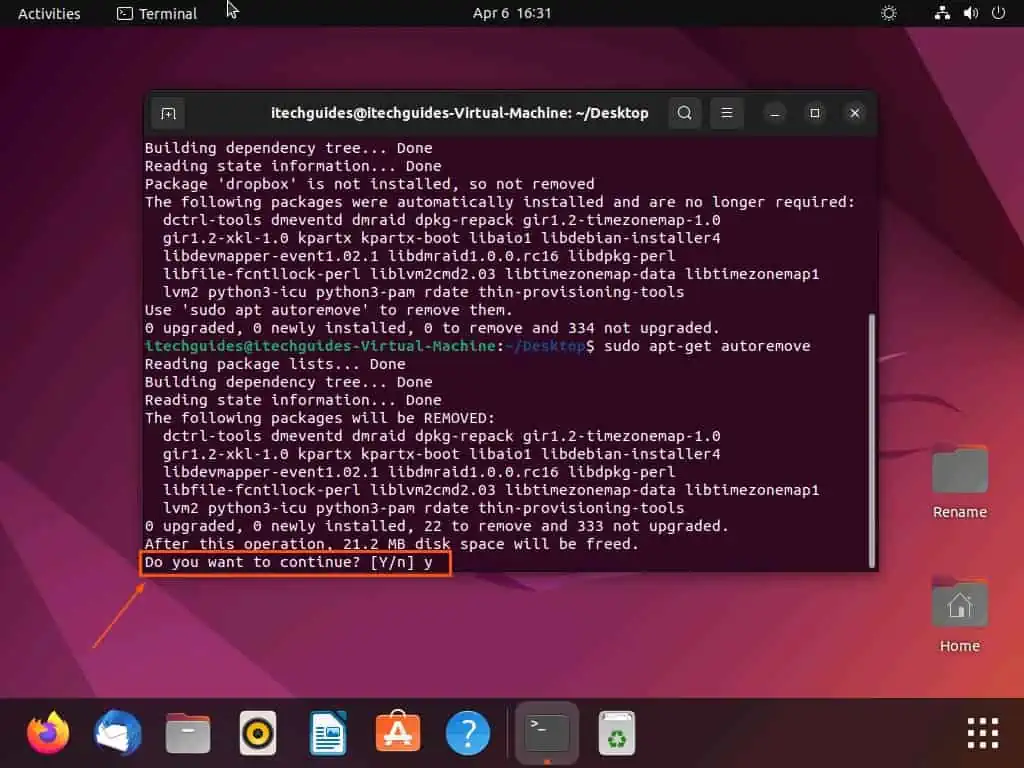This screenshot has height=768, width=1024.
Task: Launch Firefox from the dock
Action: click(47, 733)
